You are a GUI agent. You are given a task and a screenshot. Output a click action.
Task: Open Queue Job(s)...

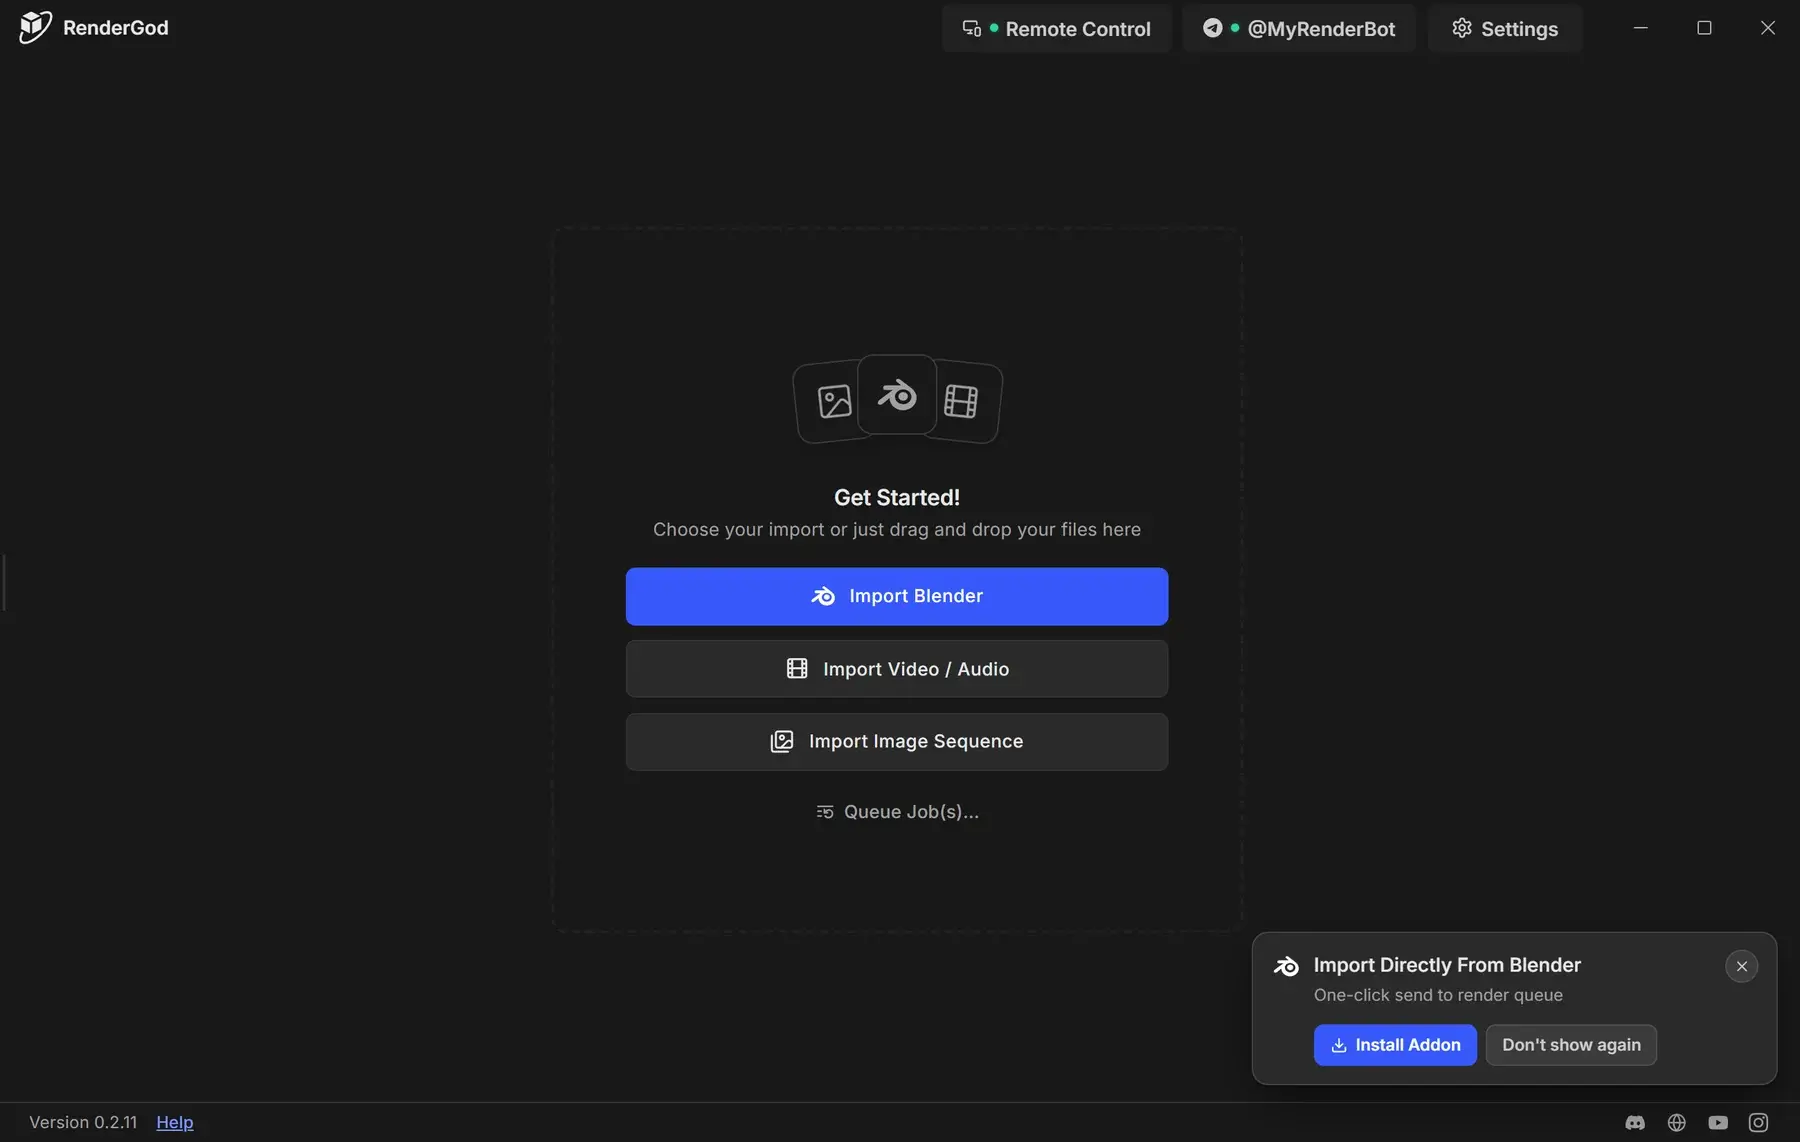(x=896, y=812)
